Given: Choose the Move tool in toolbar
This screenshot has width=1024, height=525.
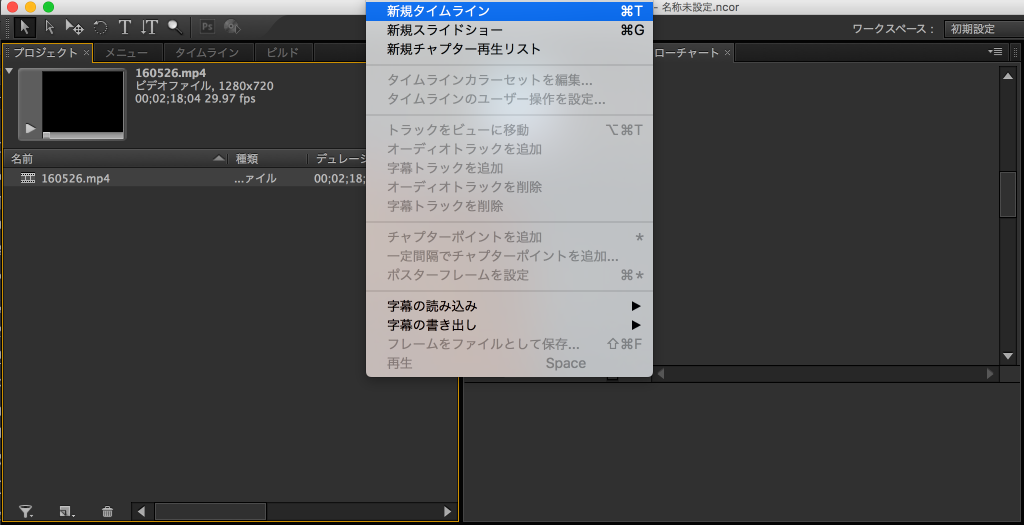Looking at the screenshot, I should coord(74,28).
